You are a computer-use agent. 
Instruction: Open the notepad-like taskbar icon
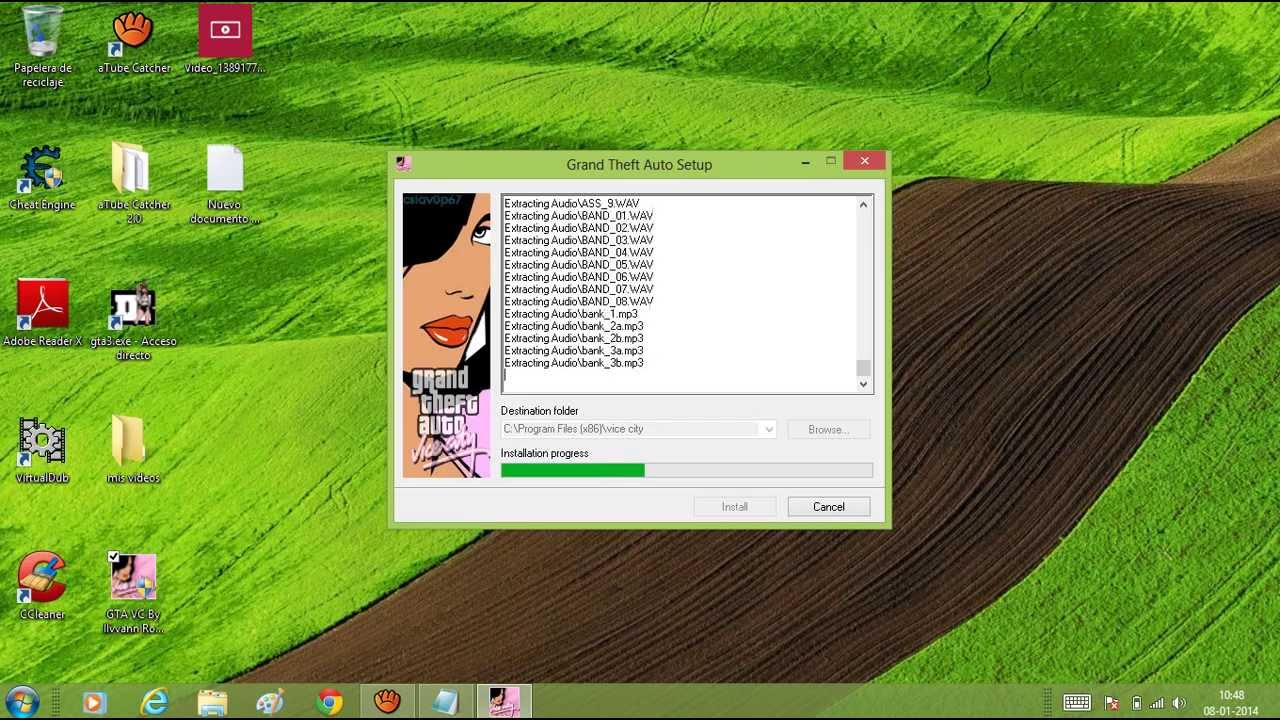[445, 702]
